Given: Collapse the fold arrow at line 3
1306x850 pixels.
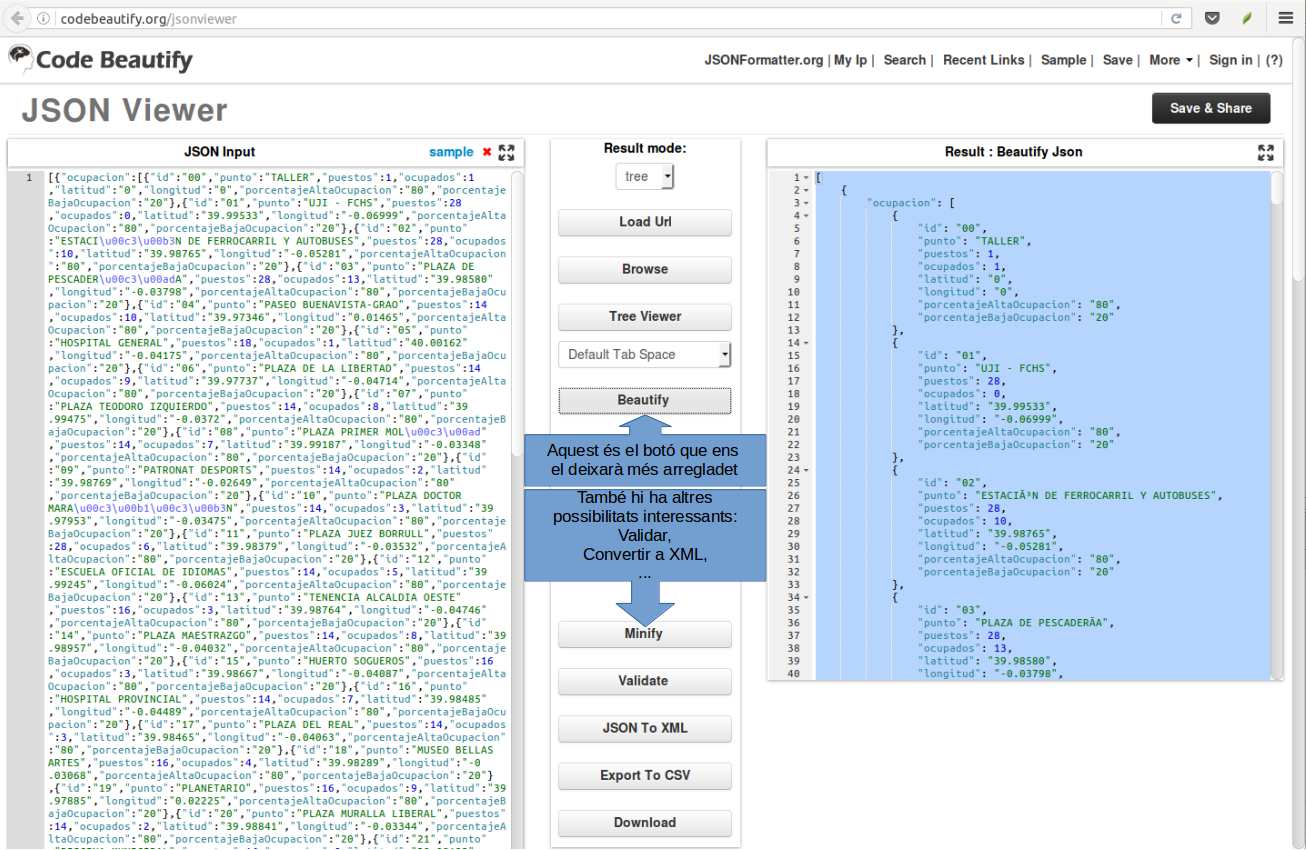Looking at the screenshot, I should (806, 203).
